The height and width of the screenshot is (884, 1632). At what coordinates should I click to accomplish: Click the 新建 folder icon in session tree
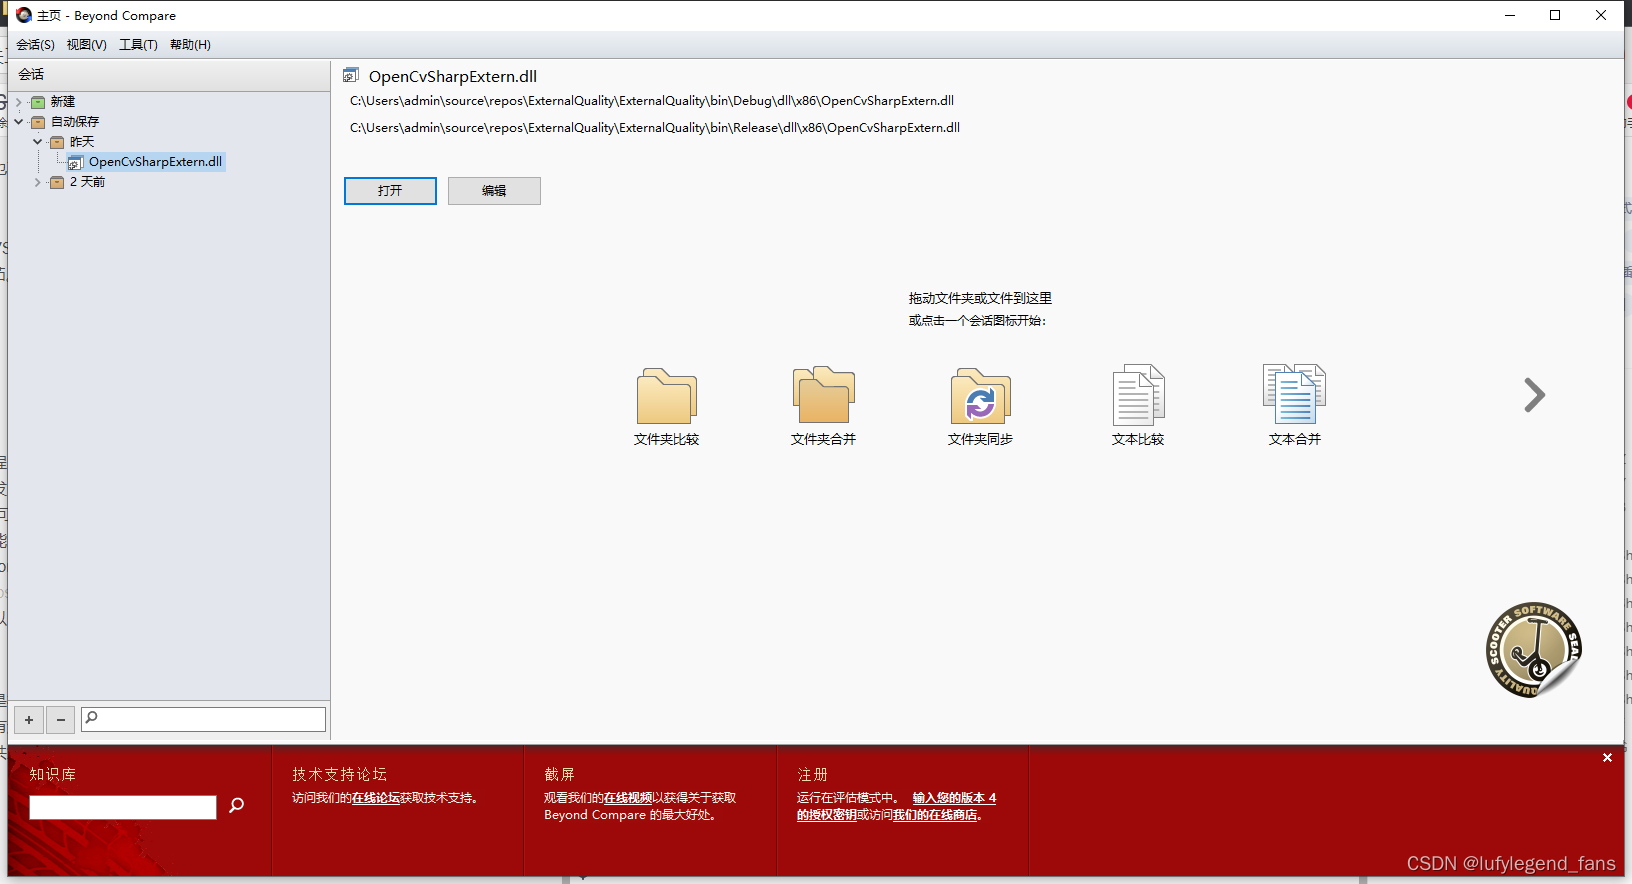pos(38,102)
